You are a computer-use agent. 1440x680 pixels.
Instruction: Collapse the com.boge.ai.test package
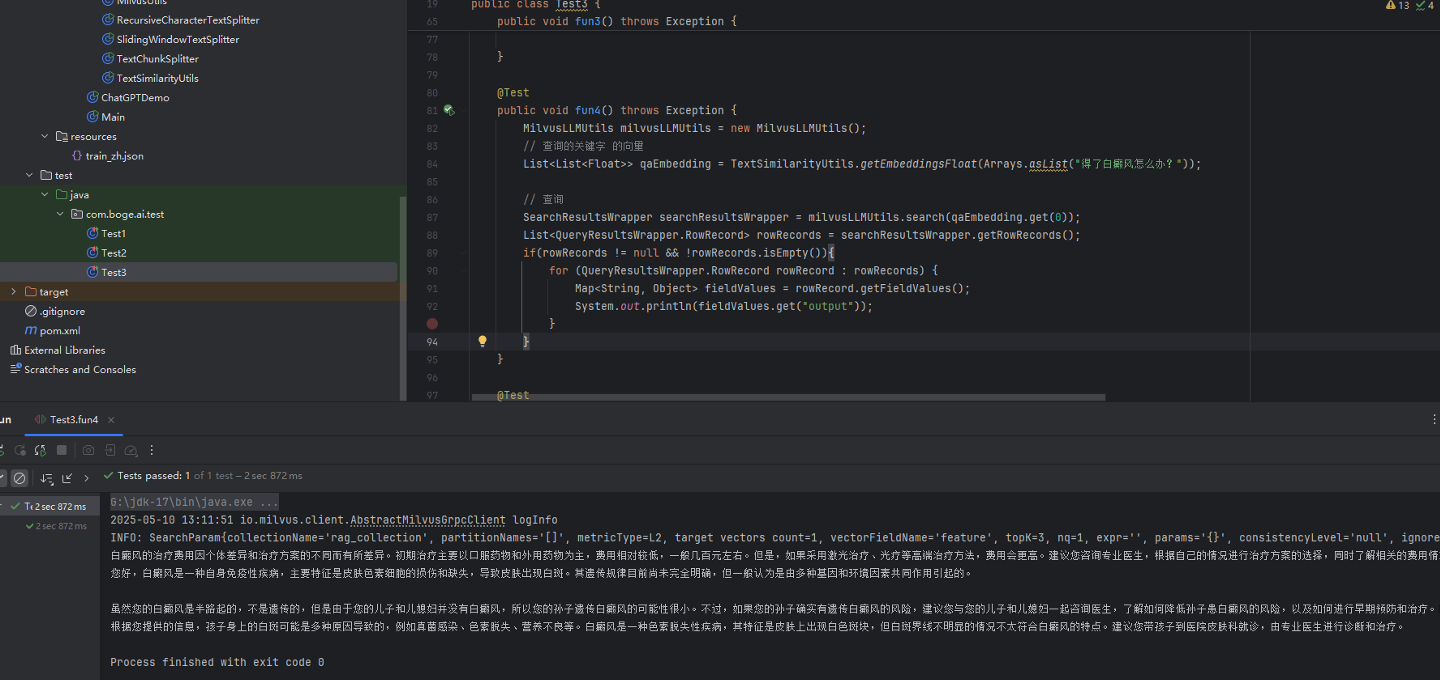tap(61, 214)
